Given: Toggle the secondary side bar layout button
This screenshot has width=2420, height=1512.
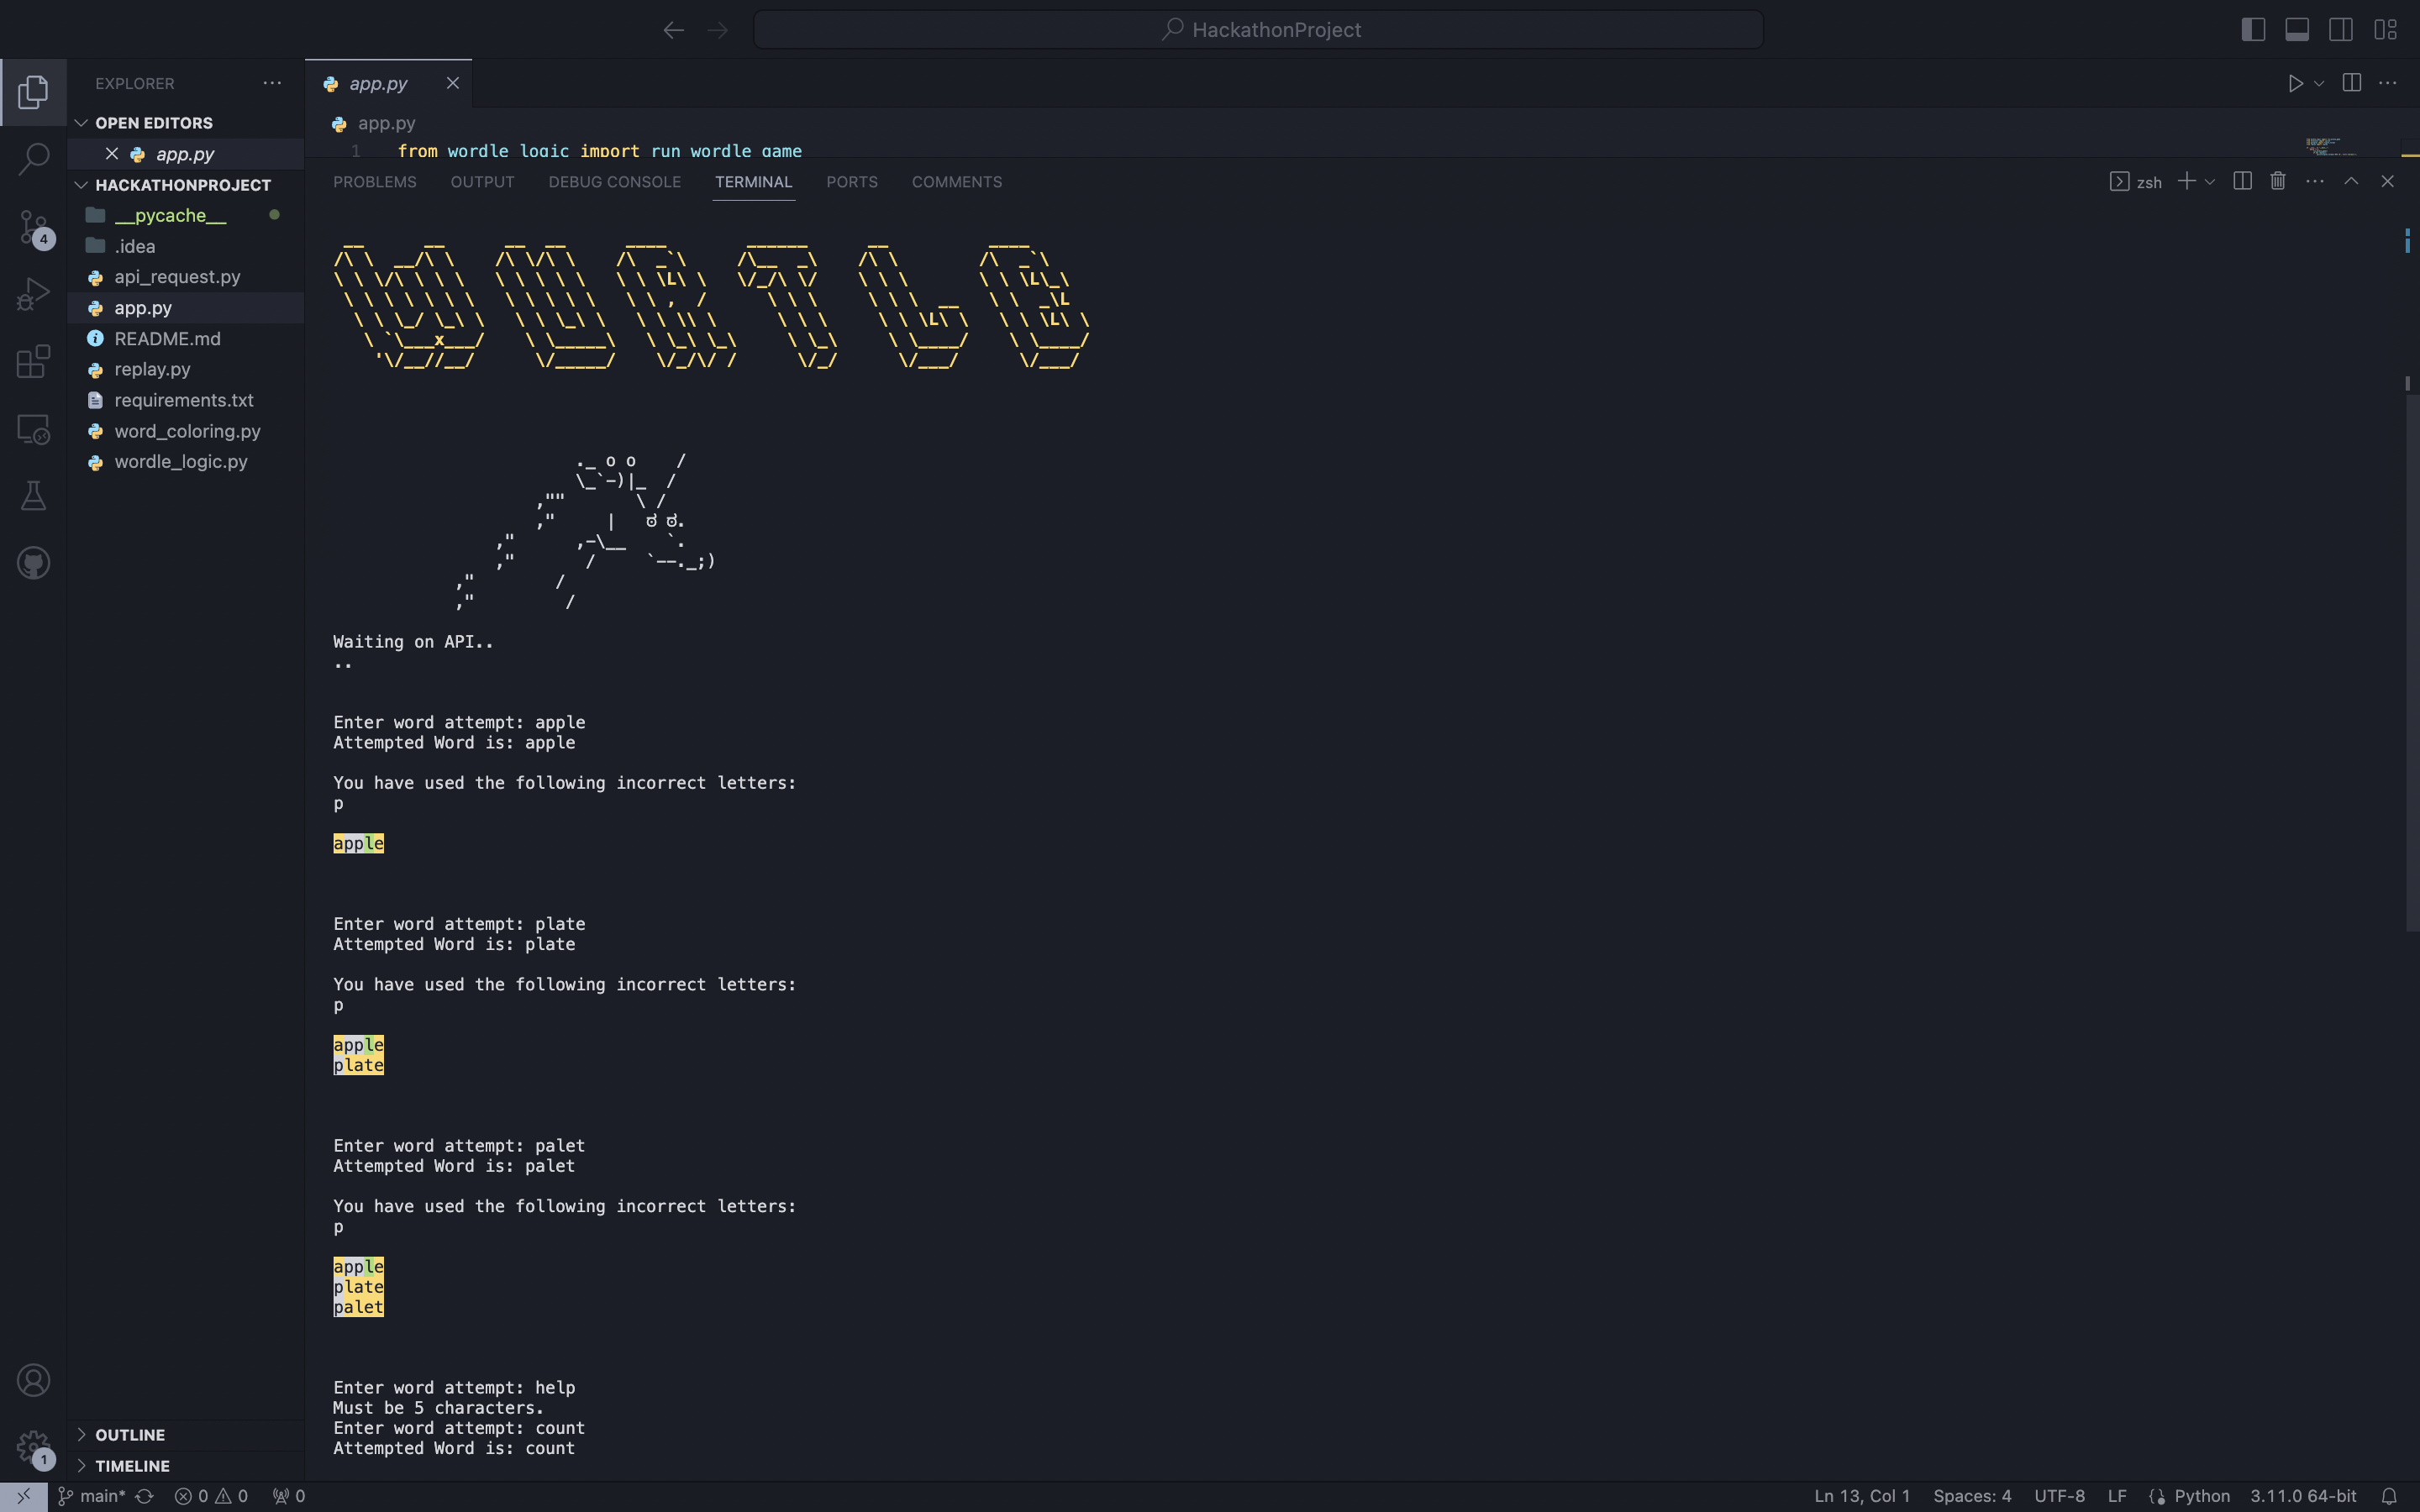Looking at the screenshot, I should coord(2340,29).
